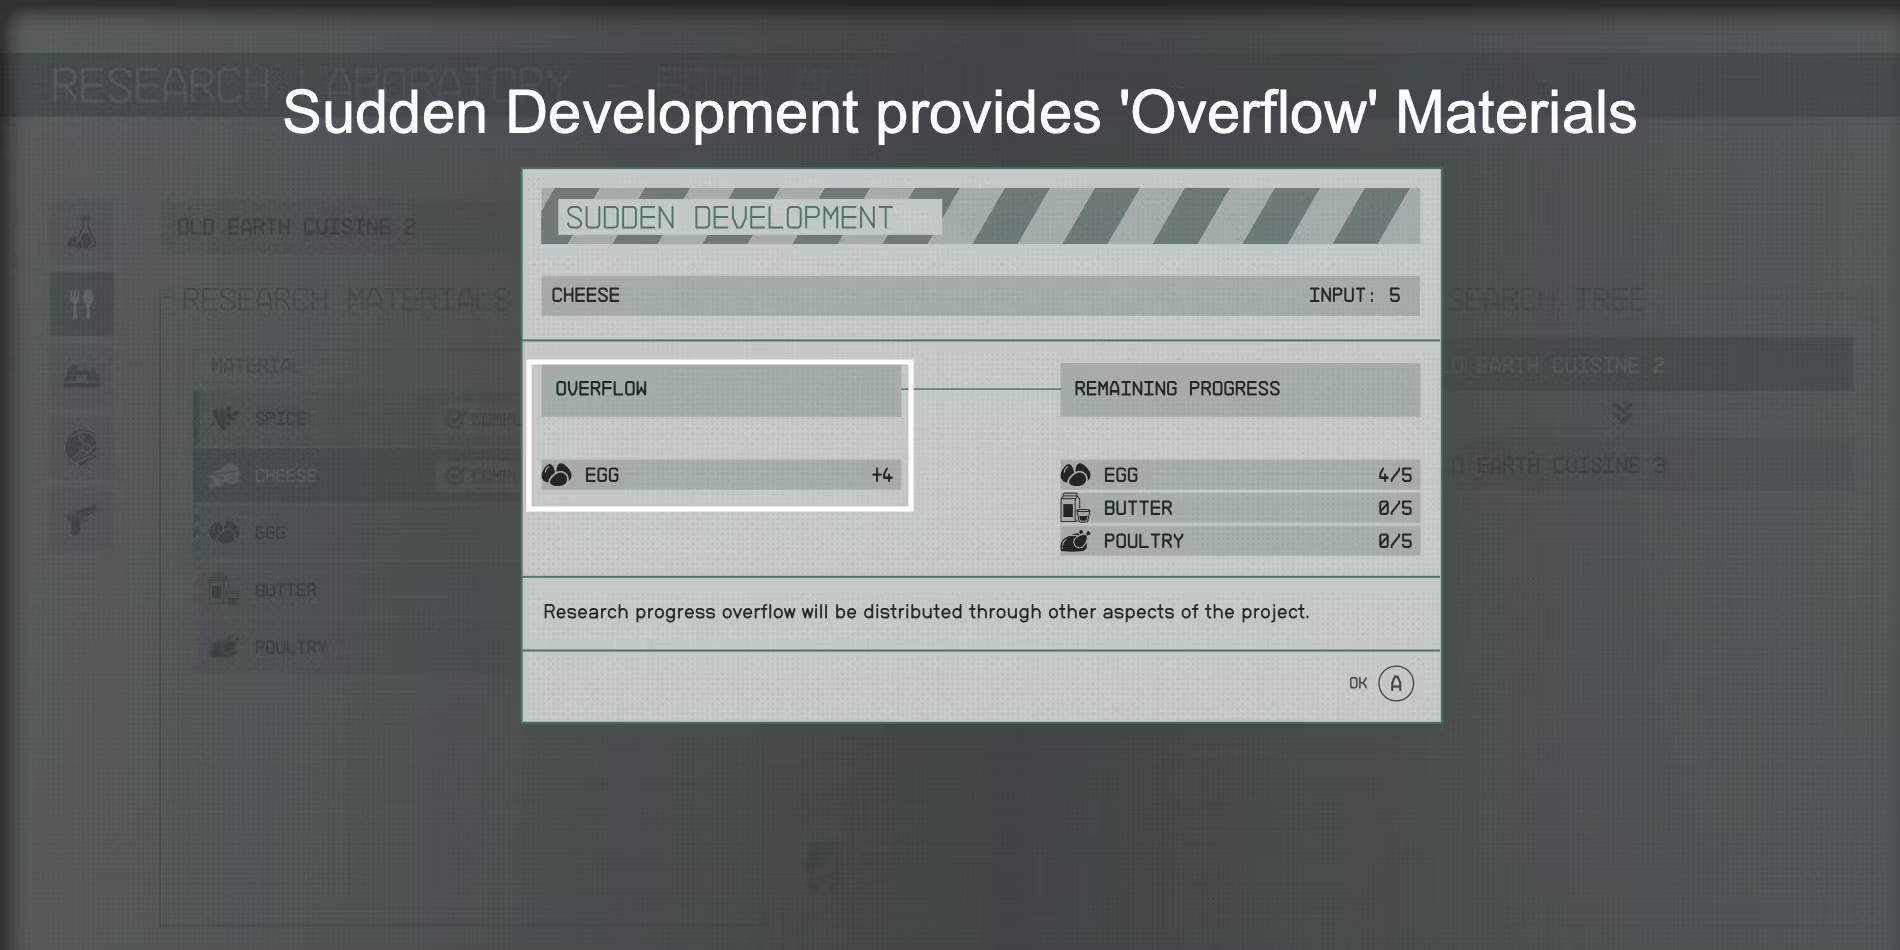Open the Pharmacology flask category in sidebar
The width and height of the screenshot is (1900, 950).
[x=82, y=231]
